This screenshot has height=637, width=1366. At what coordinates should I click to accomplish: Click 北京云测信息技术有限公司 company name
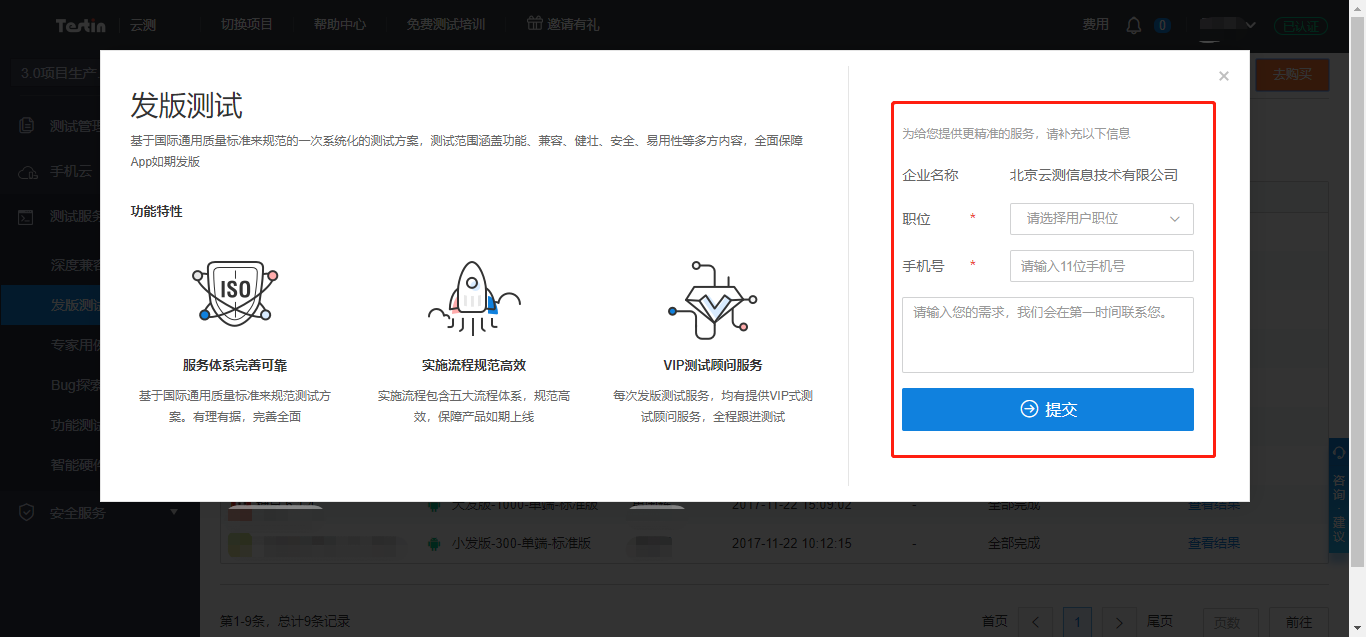click(1094, 175)
